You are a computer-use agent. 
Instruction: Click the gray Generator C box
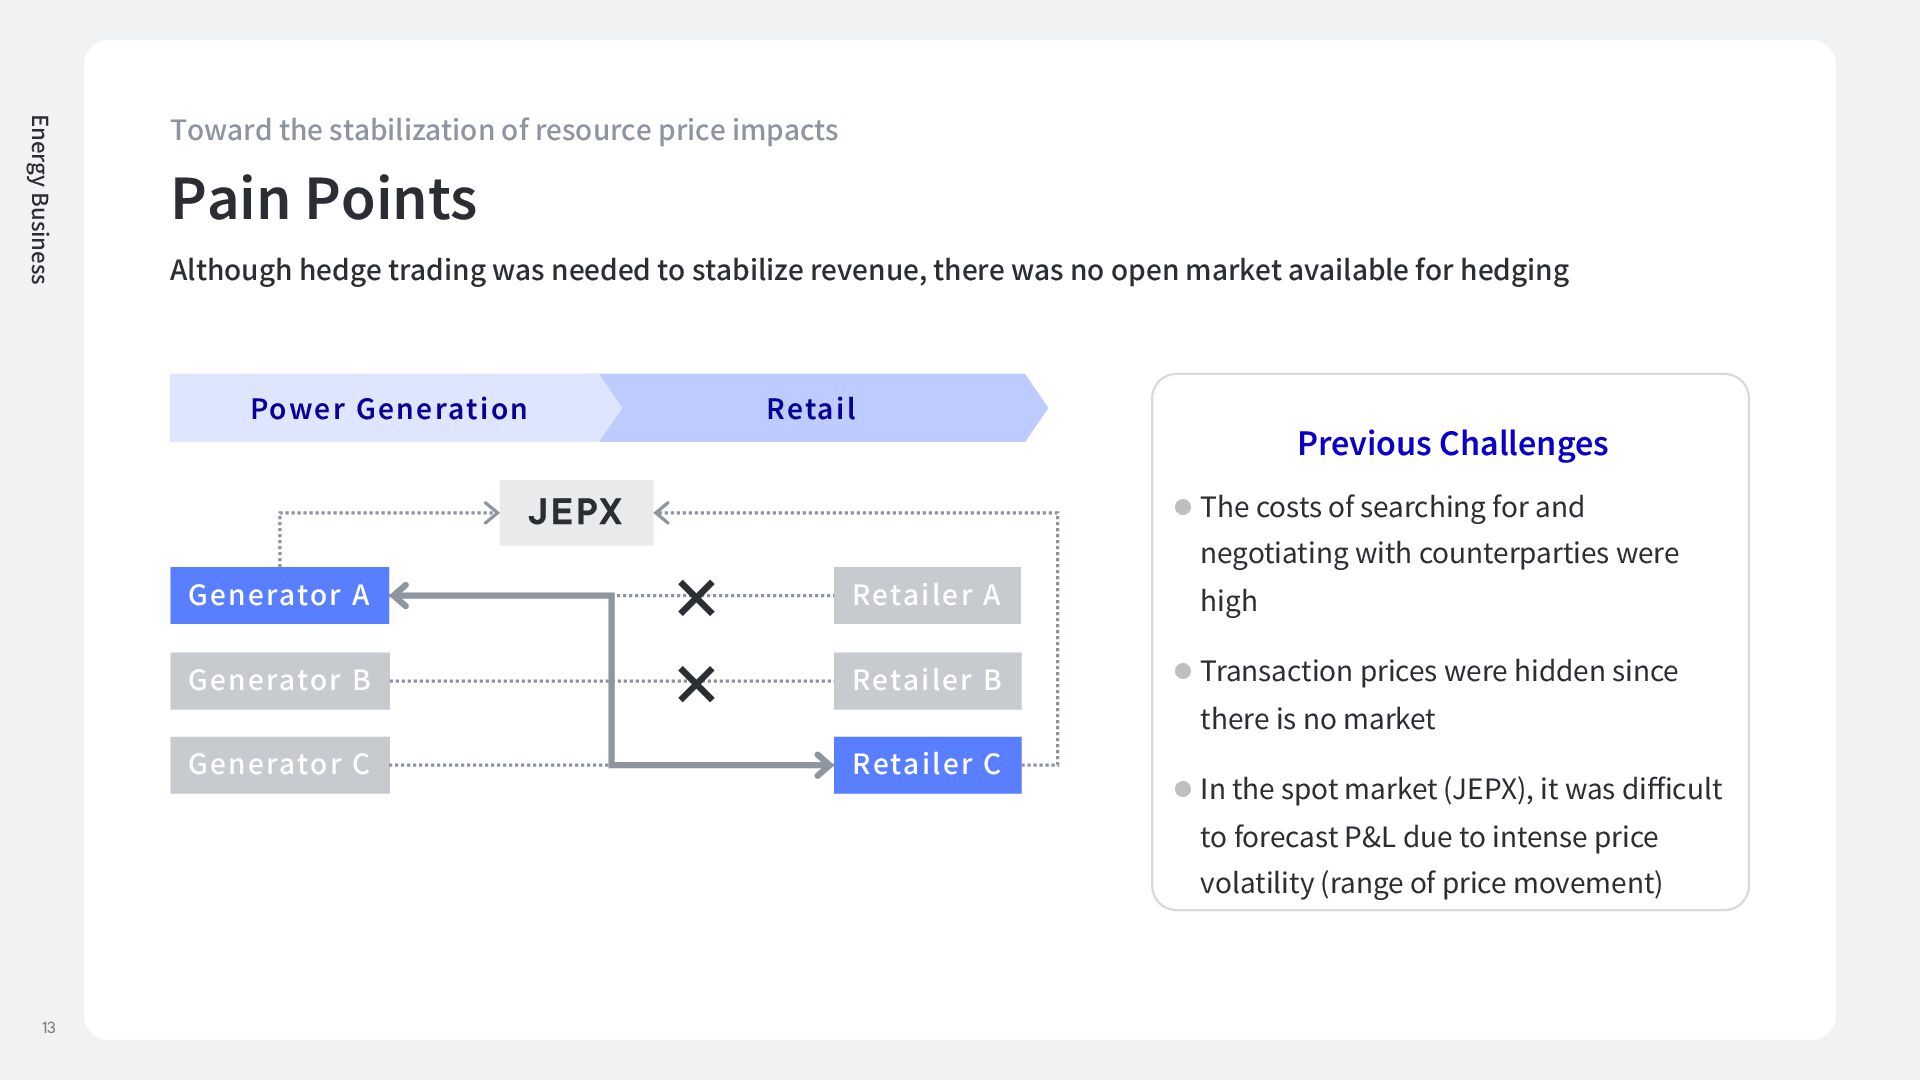coord(279,765)
